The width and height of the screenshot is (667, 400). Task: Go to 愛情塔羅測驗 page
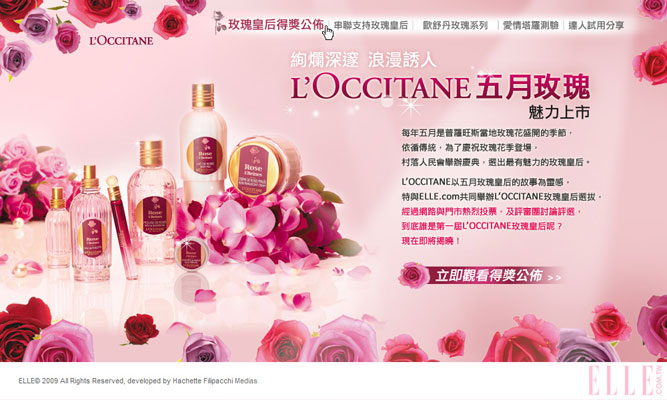click(530, 26)
